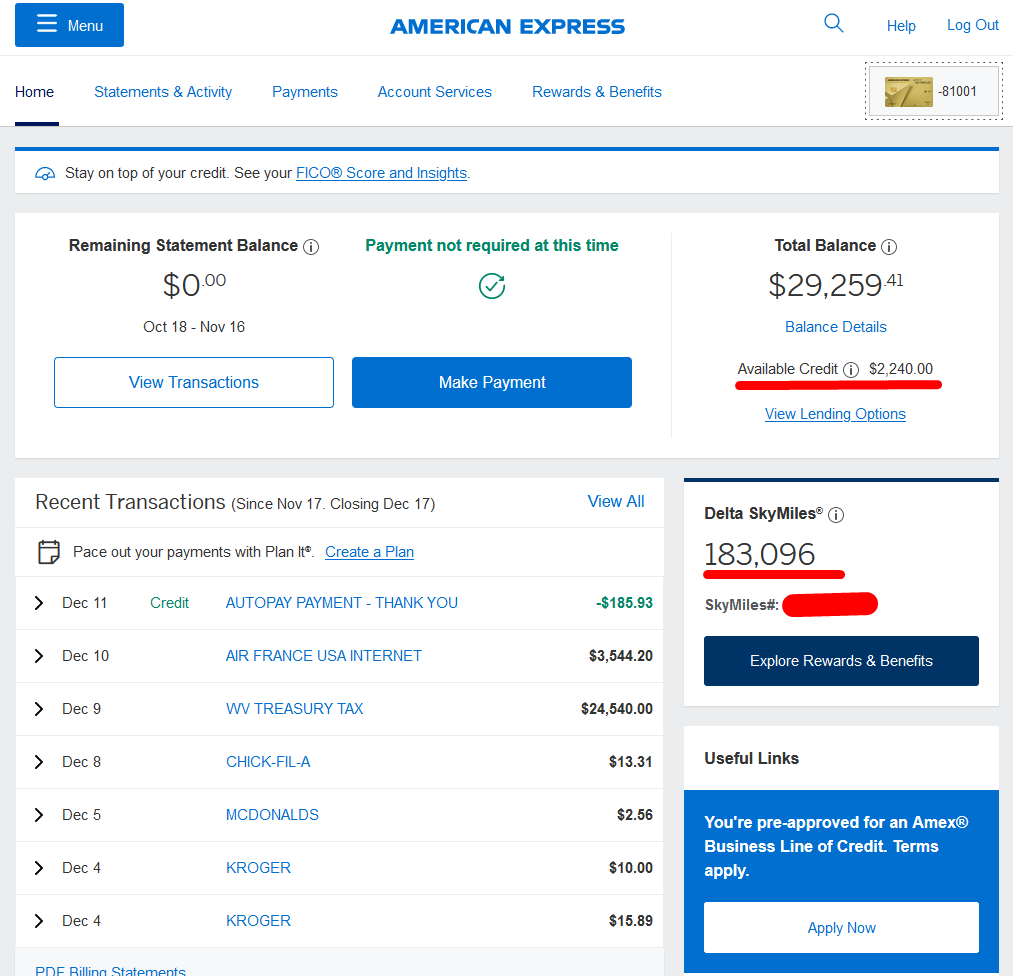Expand the Dec 11 Autopay Payment transaction
This screenshot has width=1013, height=976.
(x=39, y=603)
